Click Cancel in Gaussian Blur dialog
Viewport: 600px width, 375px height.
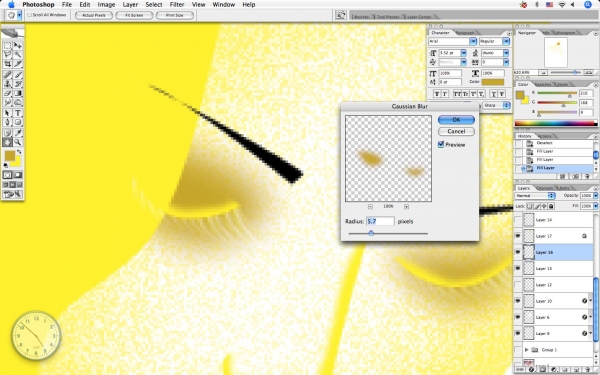click(456, 131)
